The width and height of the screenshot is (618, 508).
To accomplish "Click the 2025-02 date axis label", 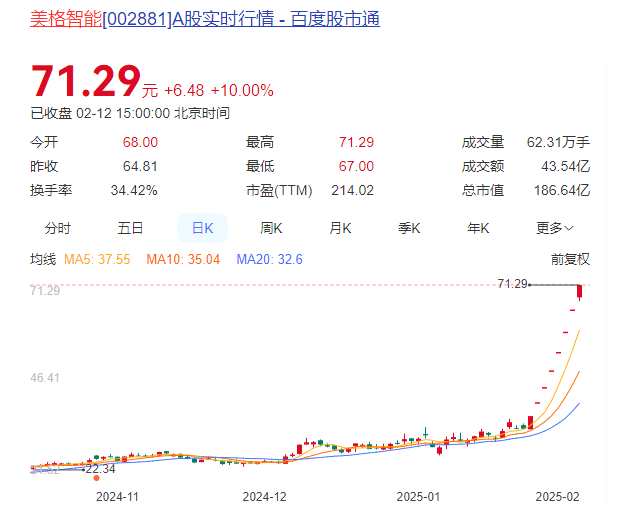I will (557, 497).
